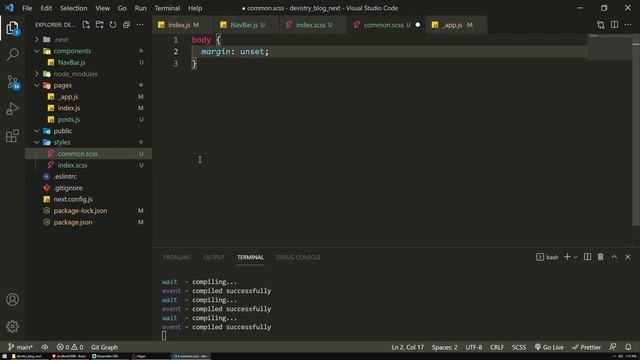
Task: Change language mode SCSS
Action: pyautogui.click(x=519, y=347)
